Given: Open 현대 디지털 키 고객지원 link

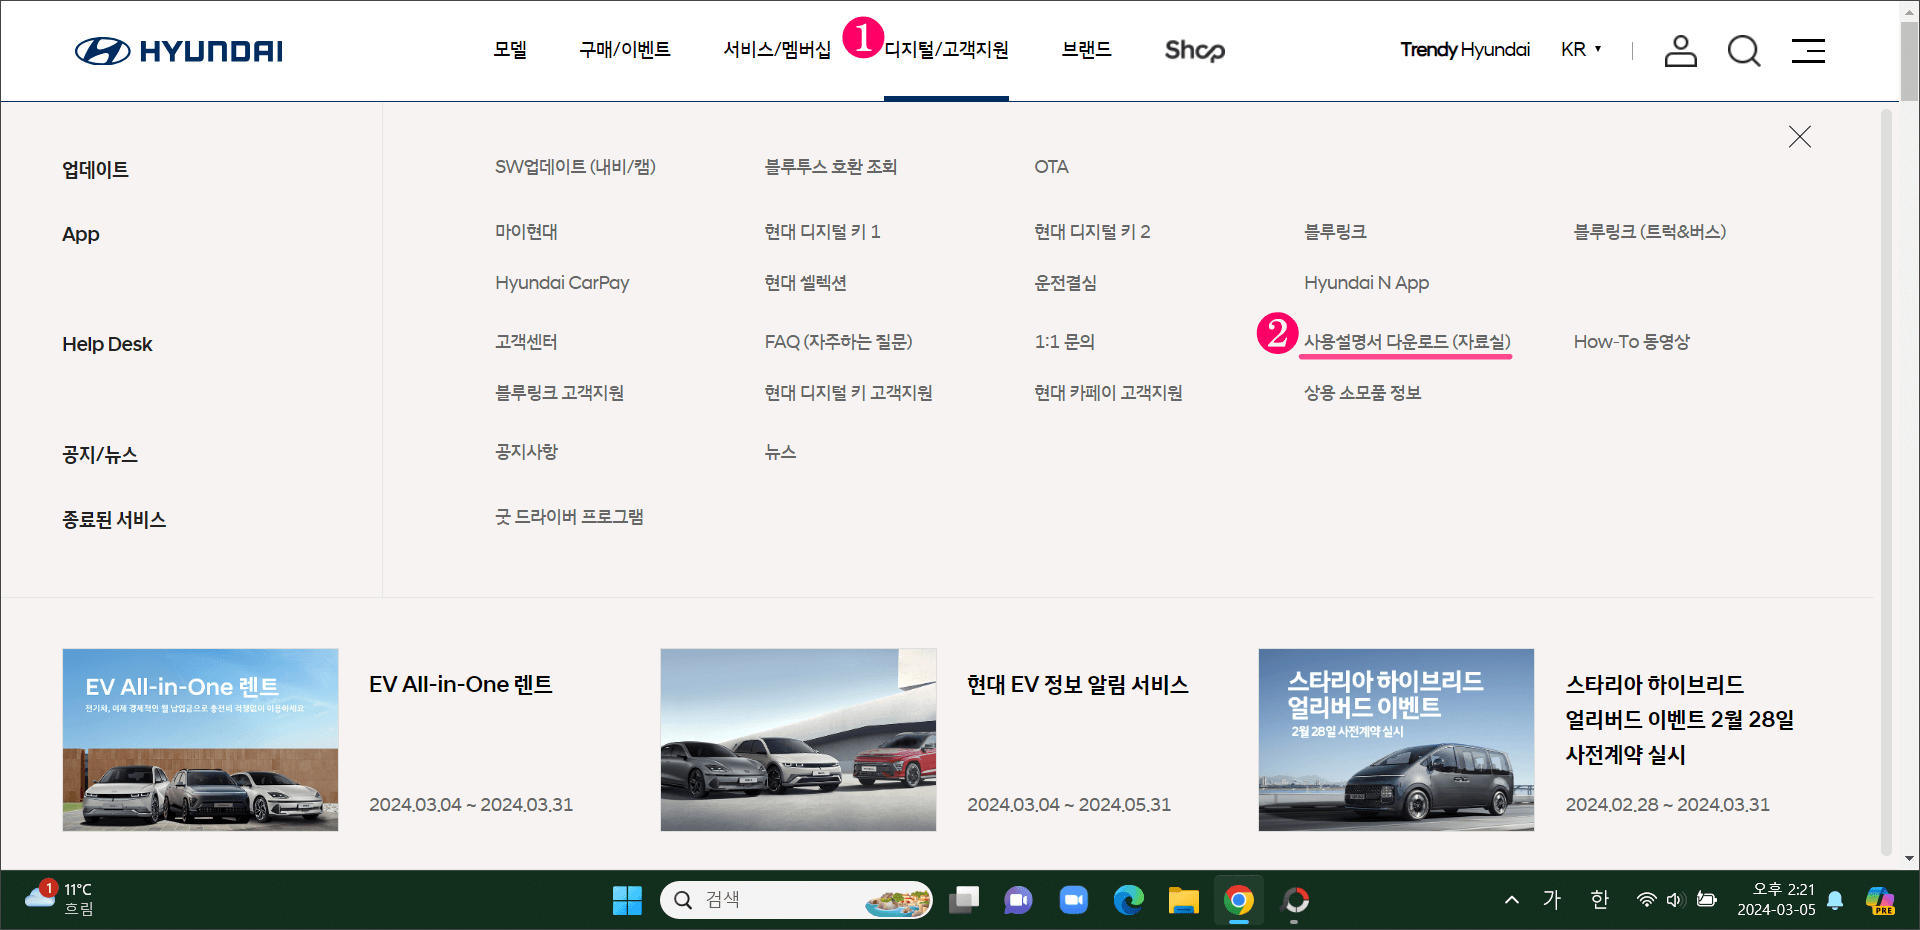Looking at the screenshot, I should (x=848, y=393).
